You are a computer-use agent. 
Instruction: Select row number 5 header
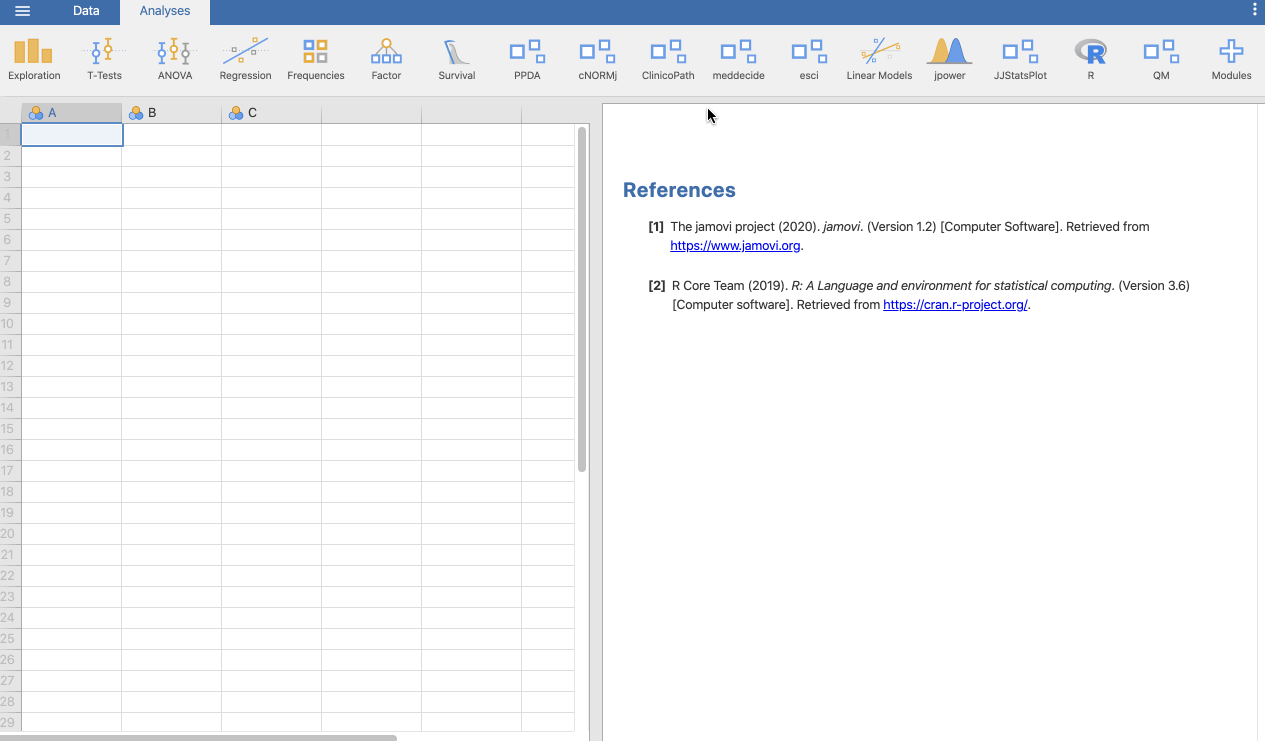(x=10, y=218)
